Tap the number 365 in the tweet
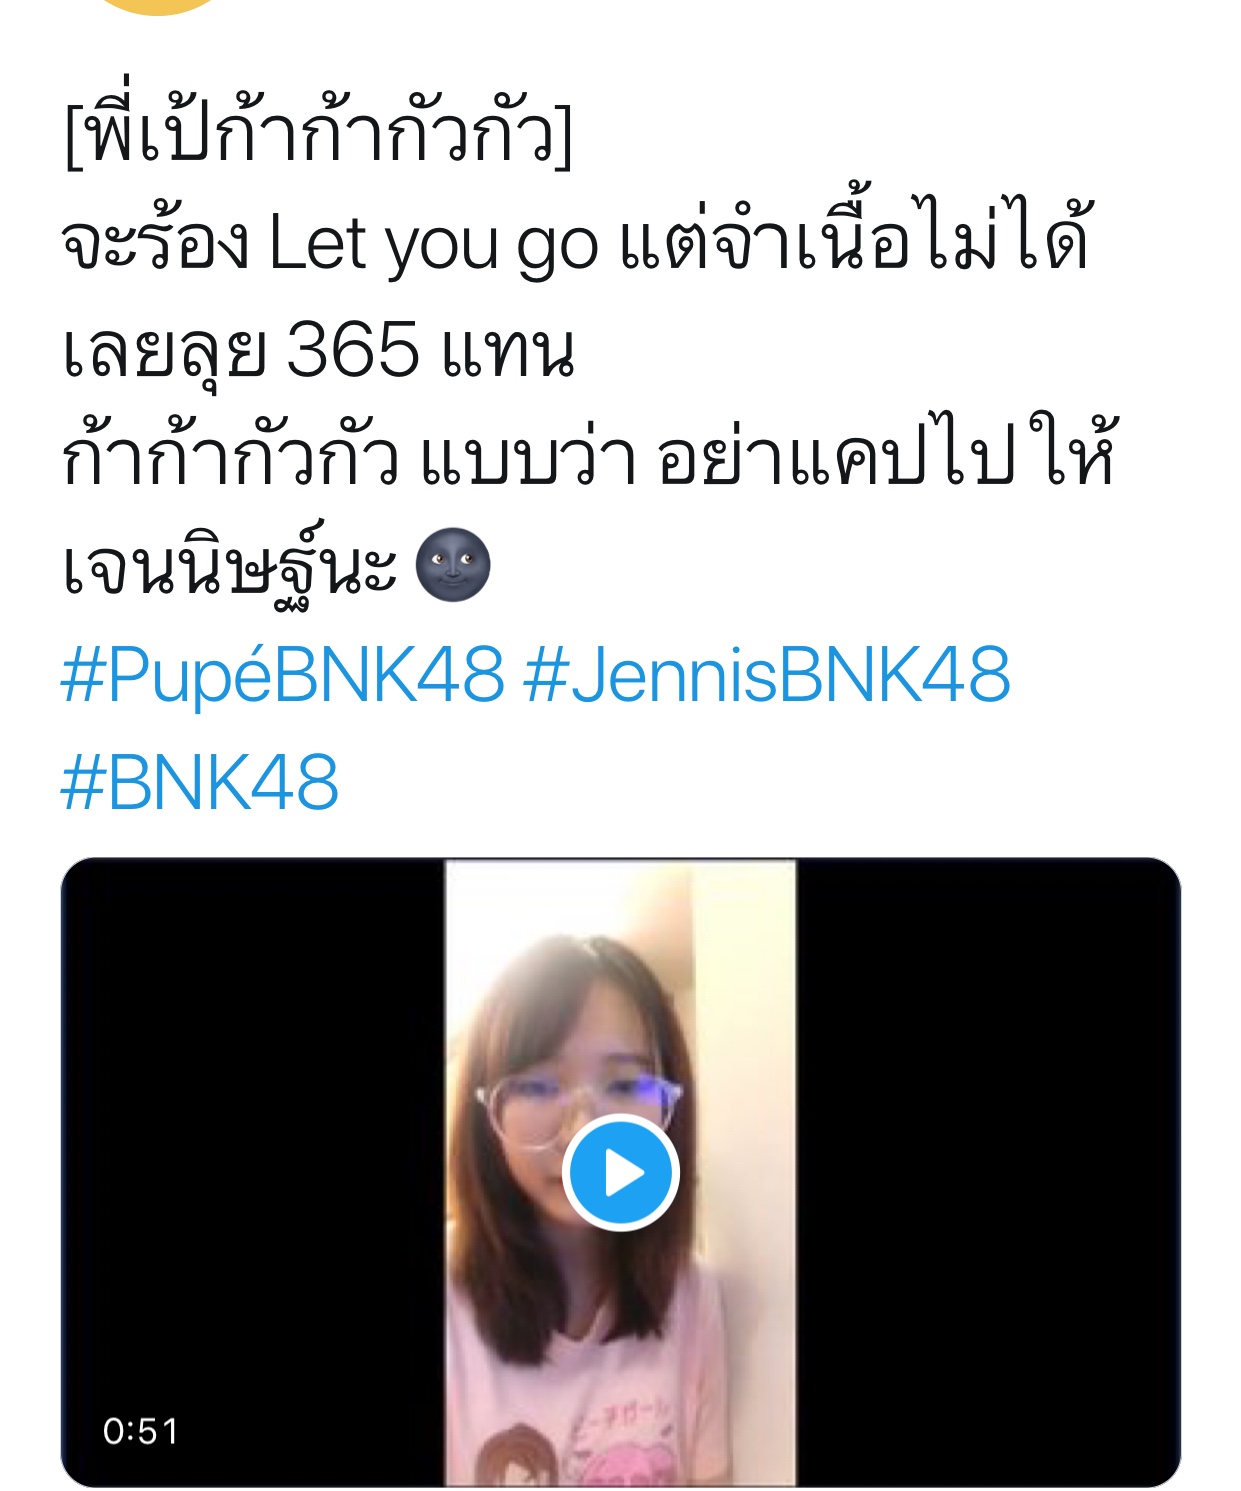 [x=353, y=350]
